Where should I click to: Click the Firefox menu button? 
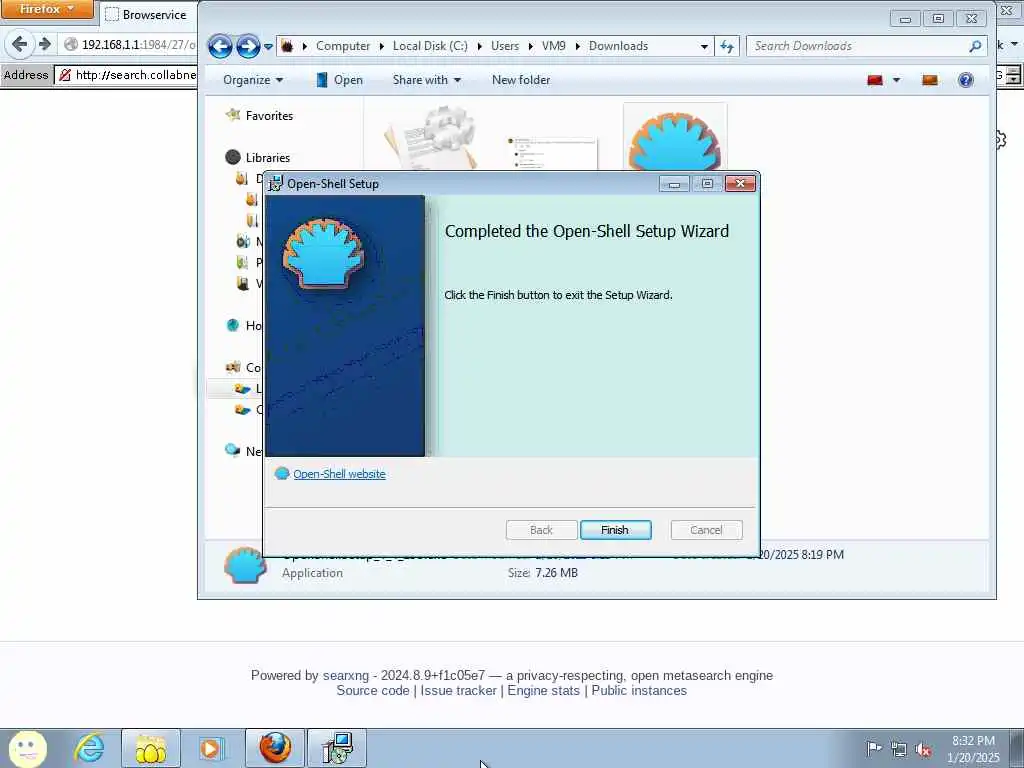point(47,9)
